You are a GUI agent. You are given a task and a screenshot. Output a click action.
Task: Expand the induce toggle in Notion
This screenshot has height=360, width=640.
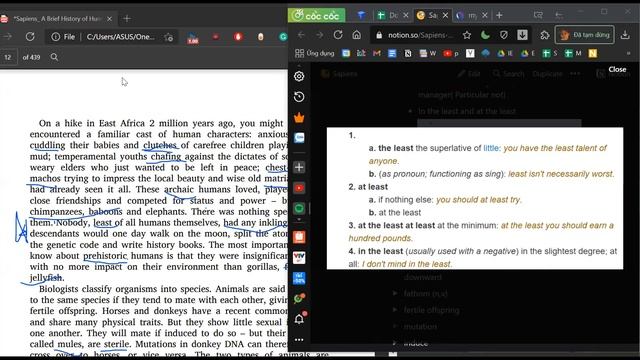(395, 343)
